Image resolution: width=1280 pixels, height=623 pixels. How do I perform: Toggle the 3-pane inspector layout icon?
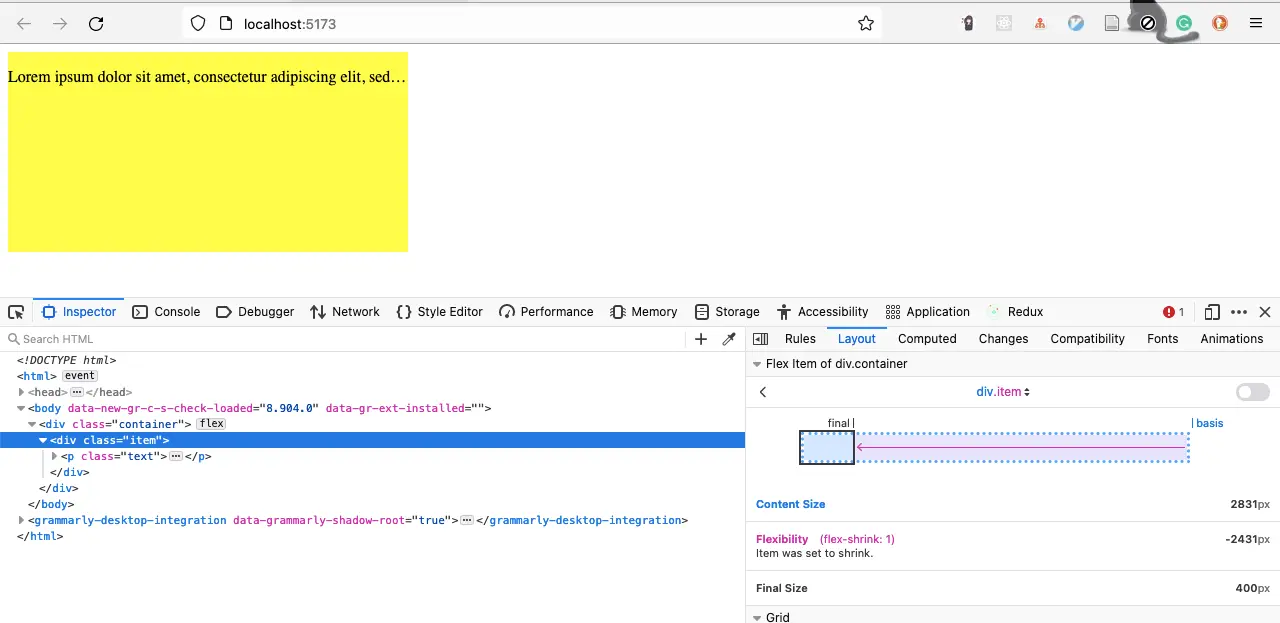(x=760, y=339)
